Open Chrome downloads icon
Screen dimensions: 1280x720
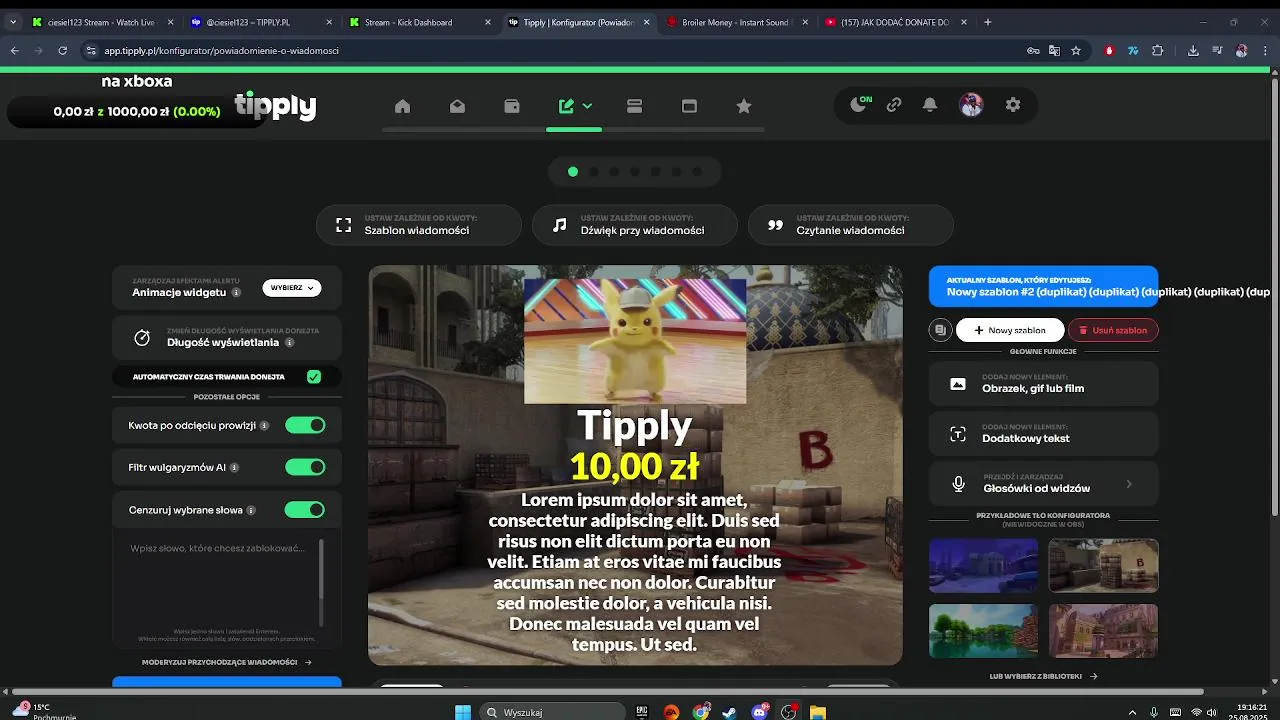click(x=1193, y=50)
